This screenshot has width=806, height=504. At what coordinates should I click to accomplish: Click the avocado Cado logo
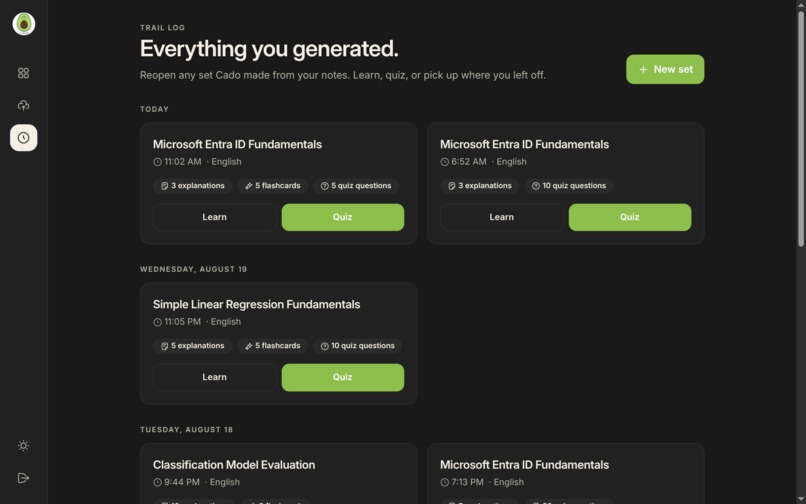tap(24, 24)
